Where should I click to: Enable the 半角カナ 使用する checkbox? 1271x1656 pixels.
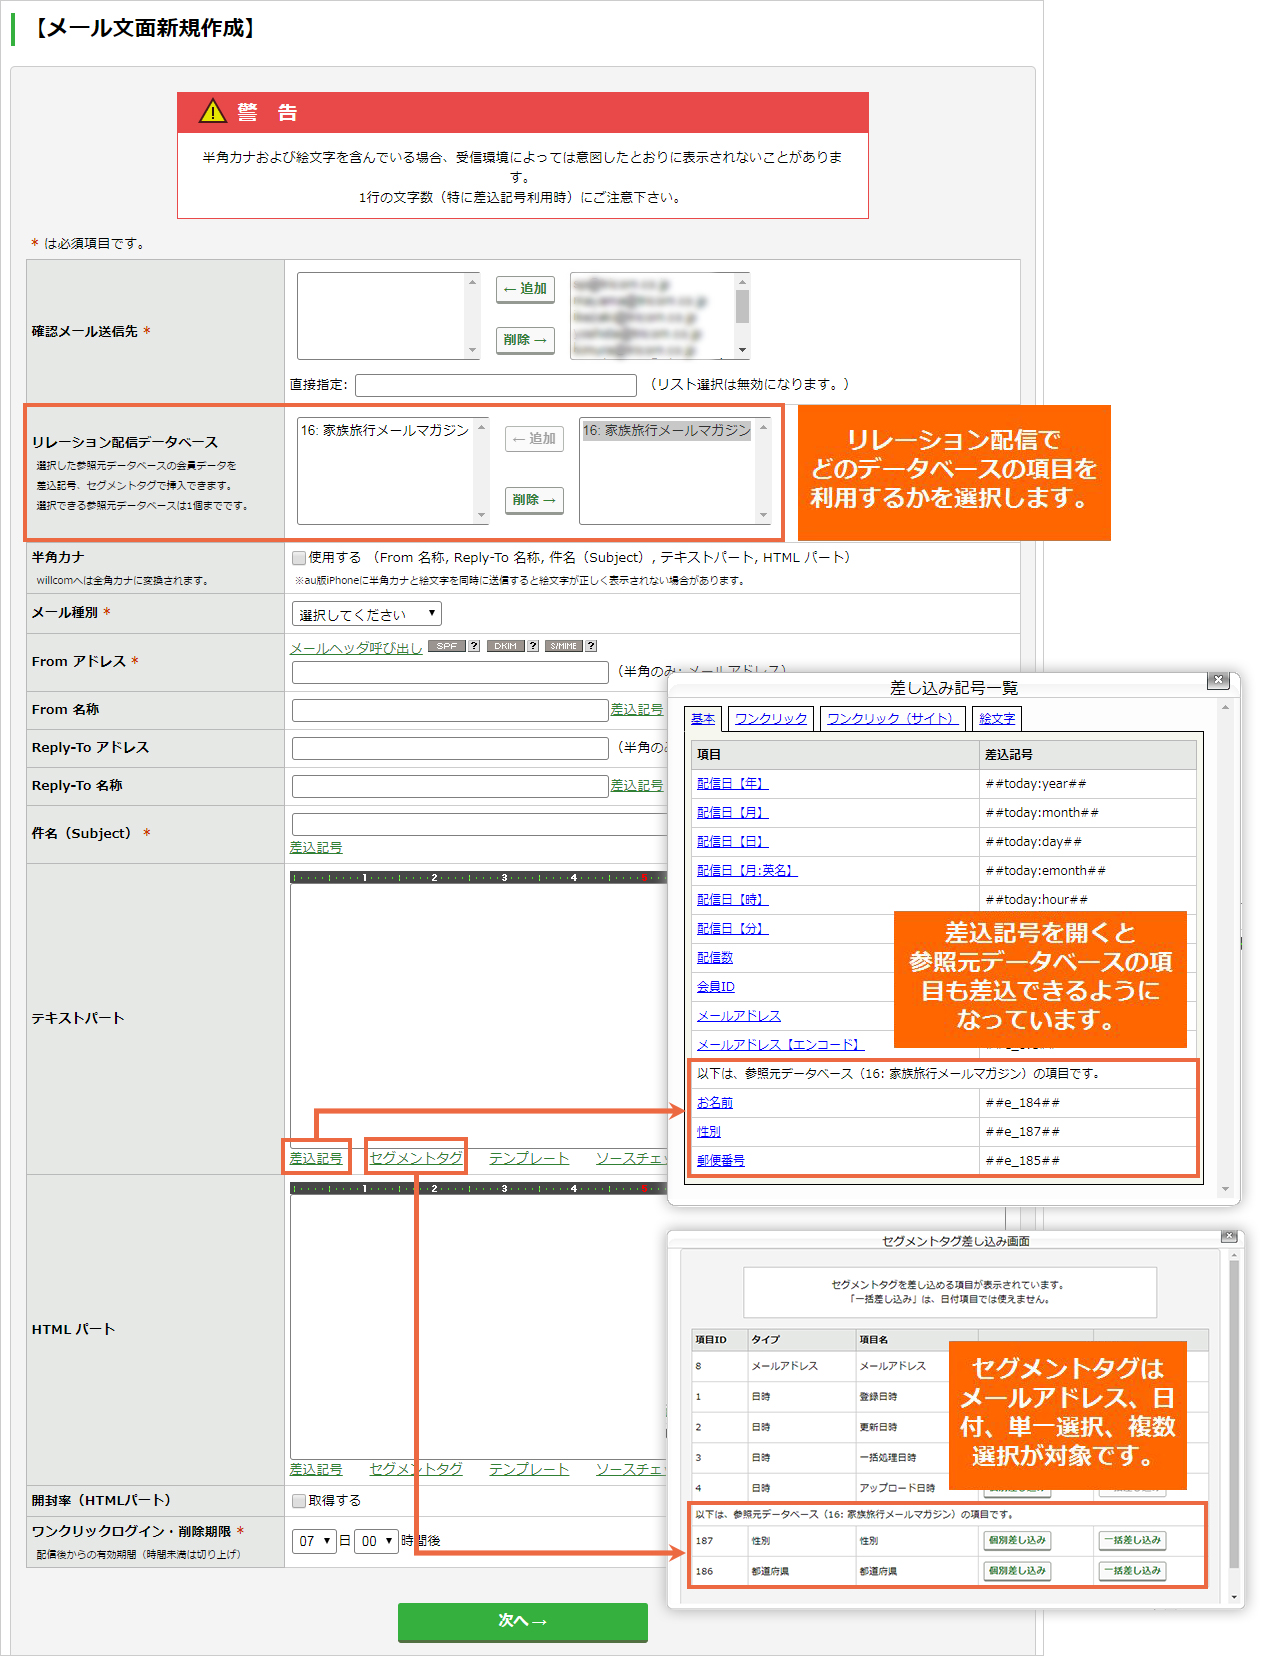(299, 558)
